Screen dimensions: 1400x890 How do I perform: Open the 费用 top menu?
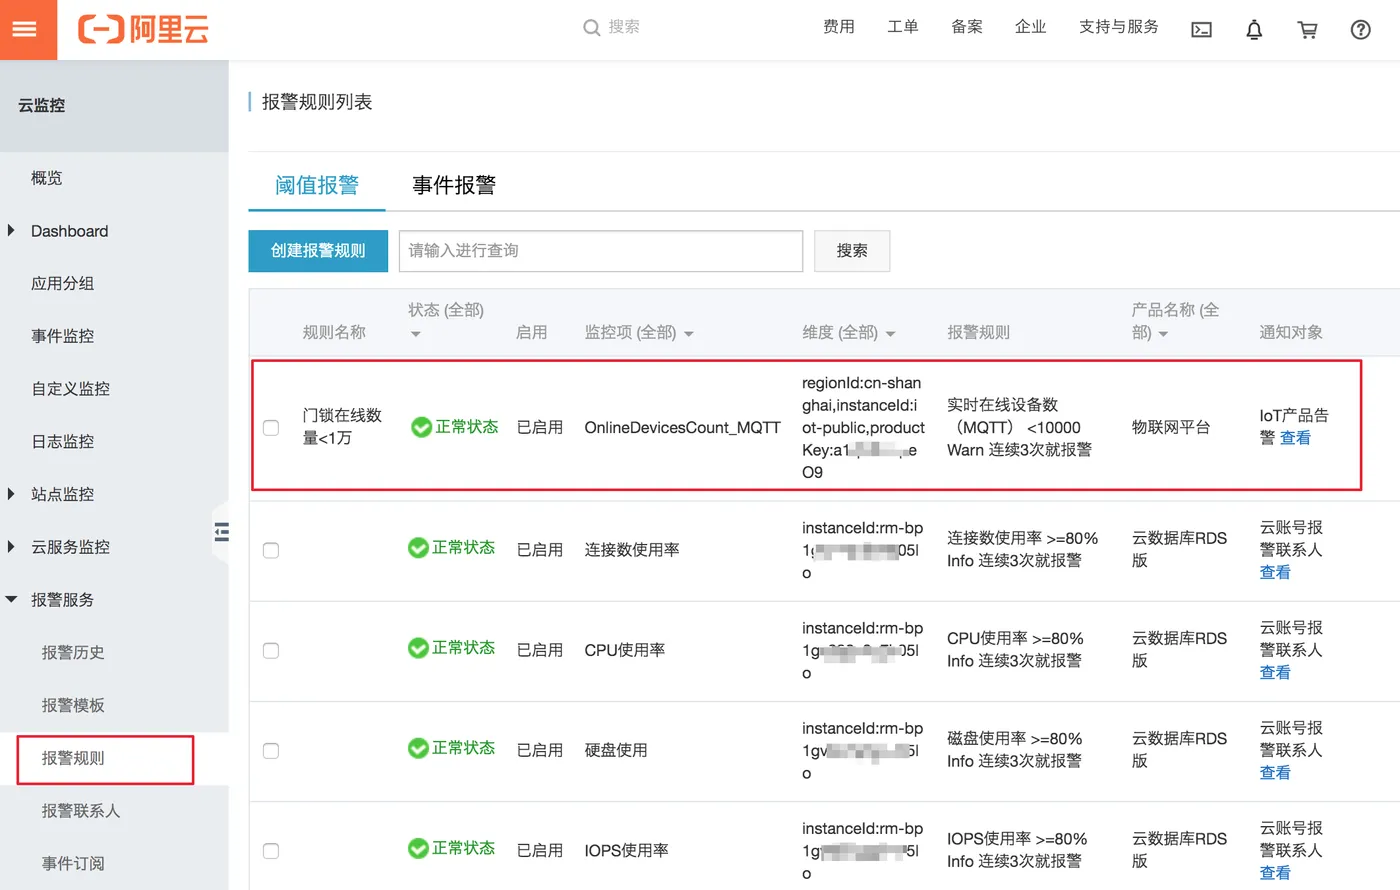pyautogui.click(x=839, y=27)
